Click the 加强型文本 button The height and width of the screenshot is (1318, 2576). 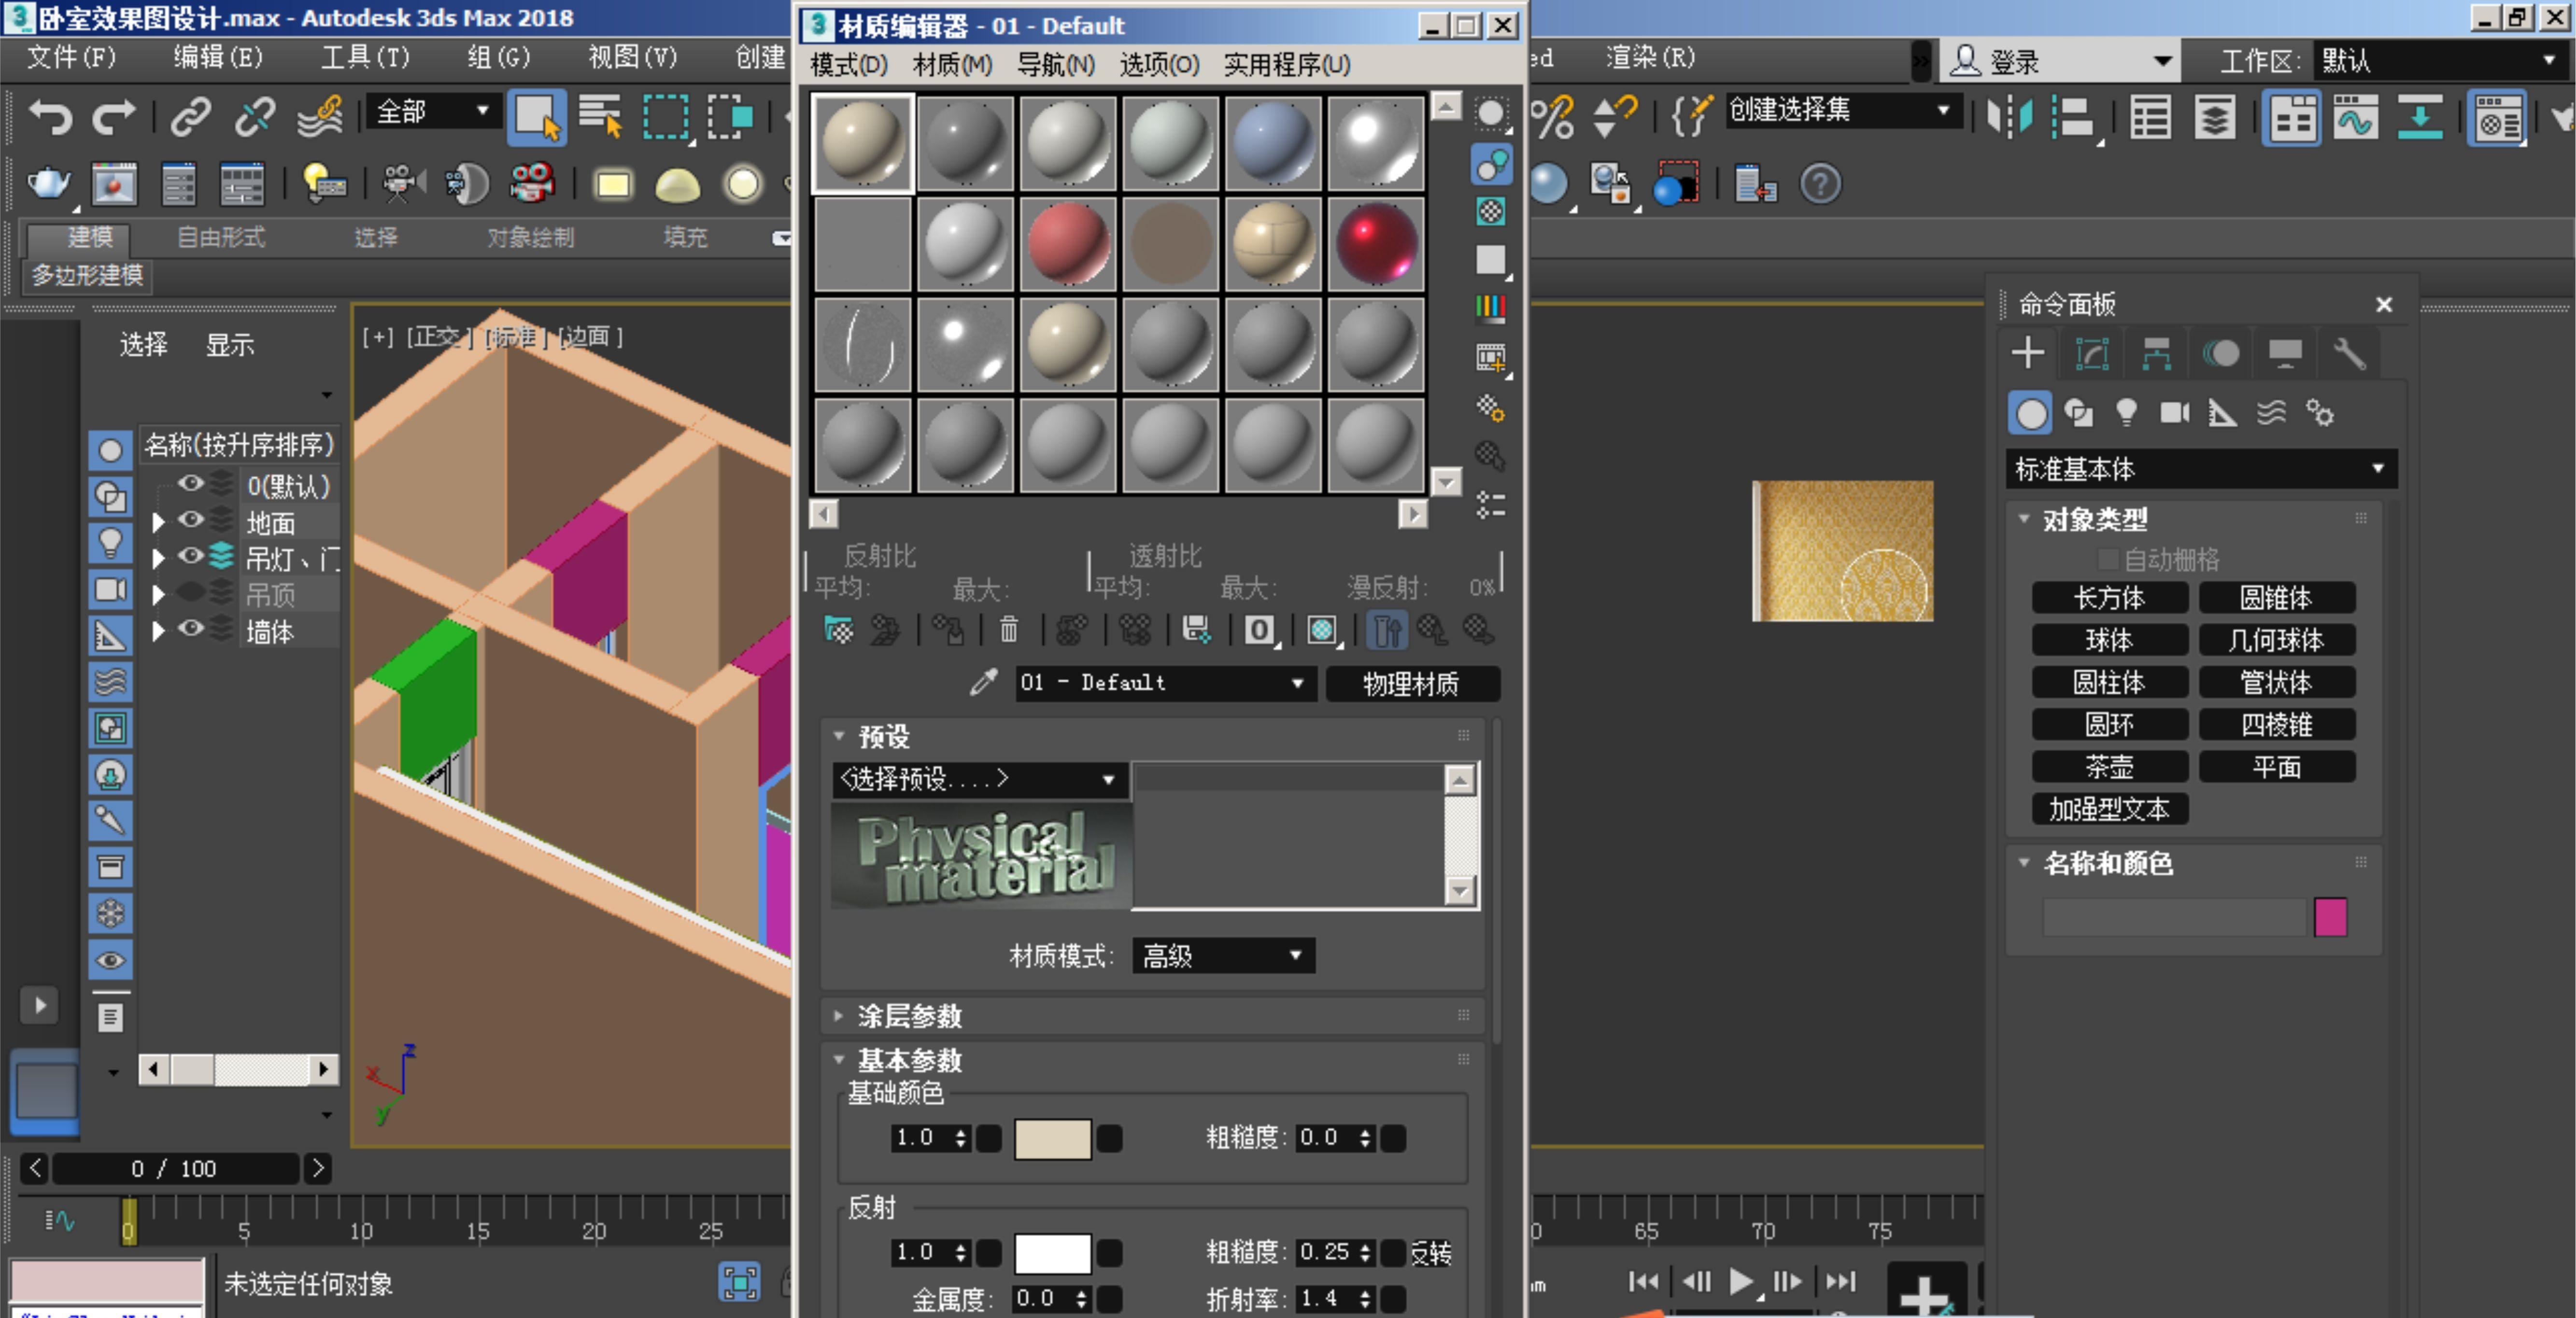tap(2109, 809)
